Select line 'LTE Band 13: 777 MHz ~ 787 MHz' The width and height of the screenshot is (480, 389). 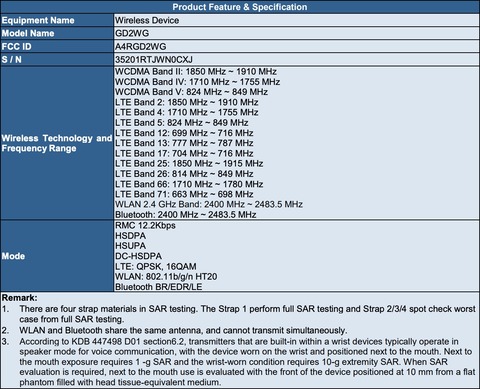point(184,143)
